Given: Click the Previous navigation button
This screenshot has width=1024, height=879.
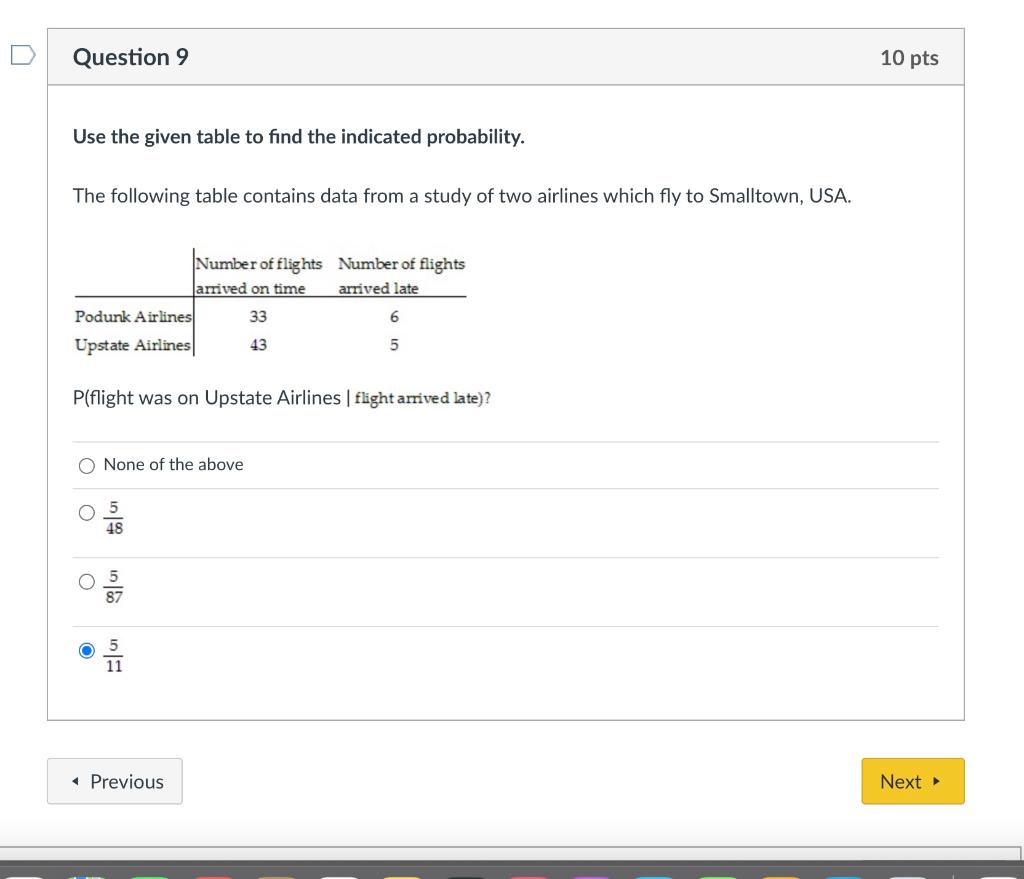Looking at the screenshot, I should click(x=114, y=781).
